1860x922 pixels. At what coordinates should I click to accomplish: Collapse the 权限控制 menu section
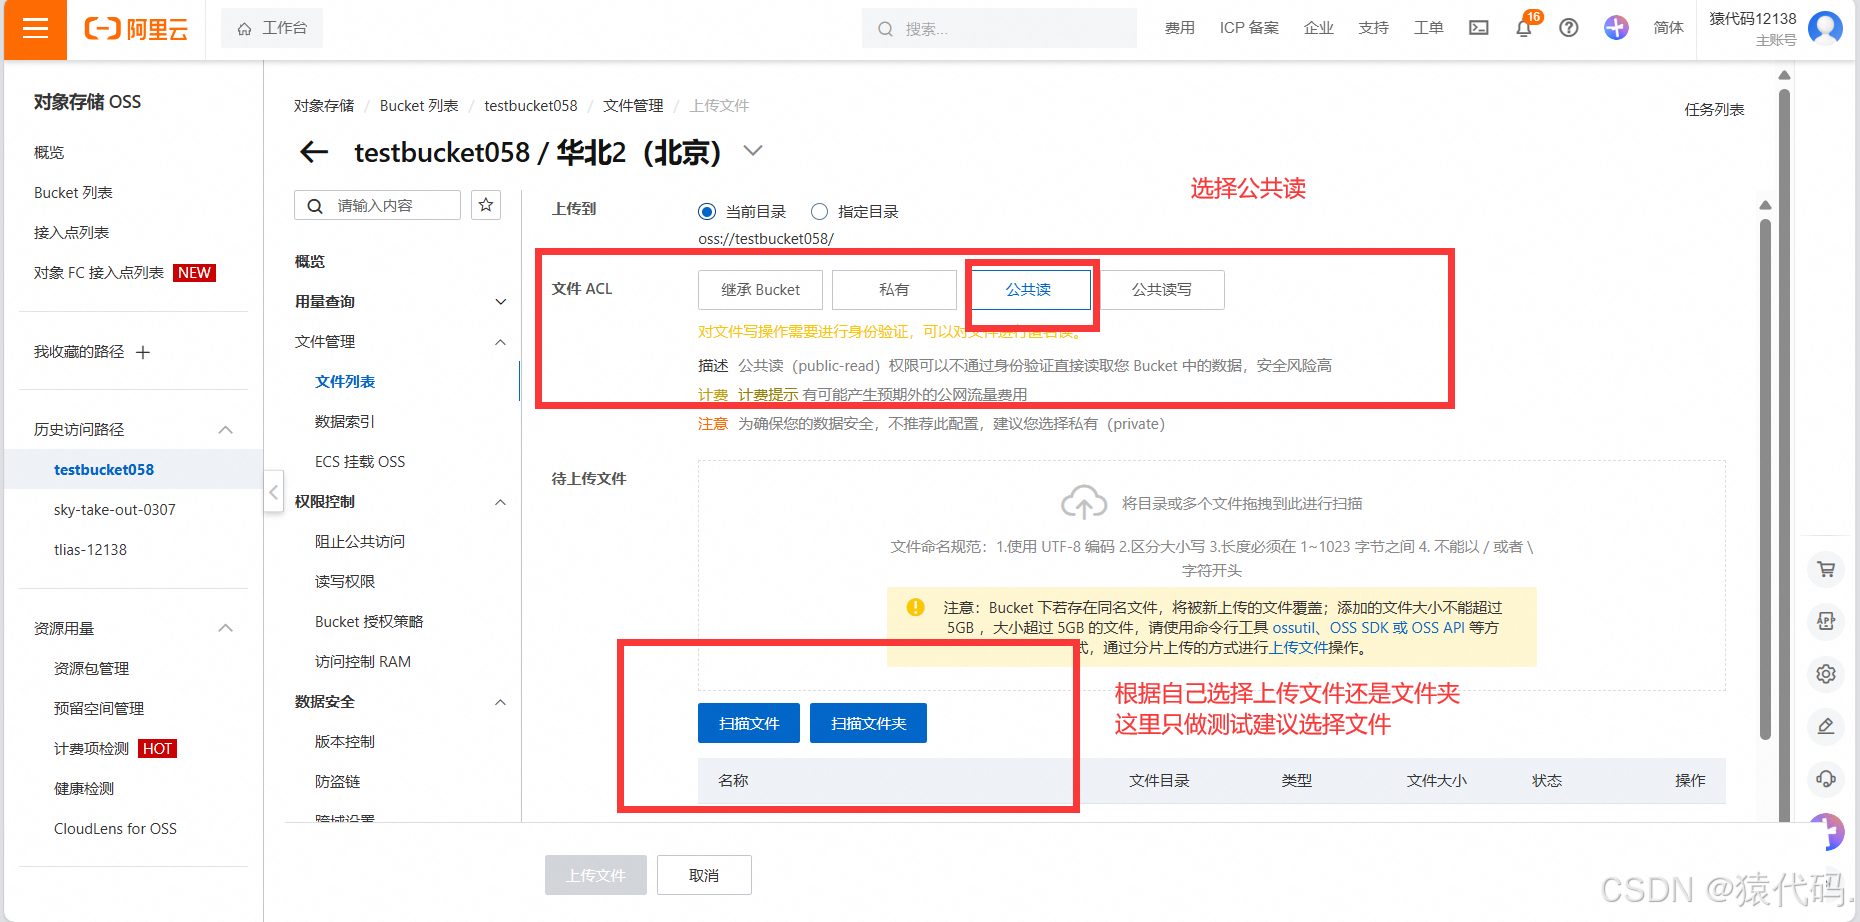(x=501, y=502)
